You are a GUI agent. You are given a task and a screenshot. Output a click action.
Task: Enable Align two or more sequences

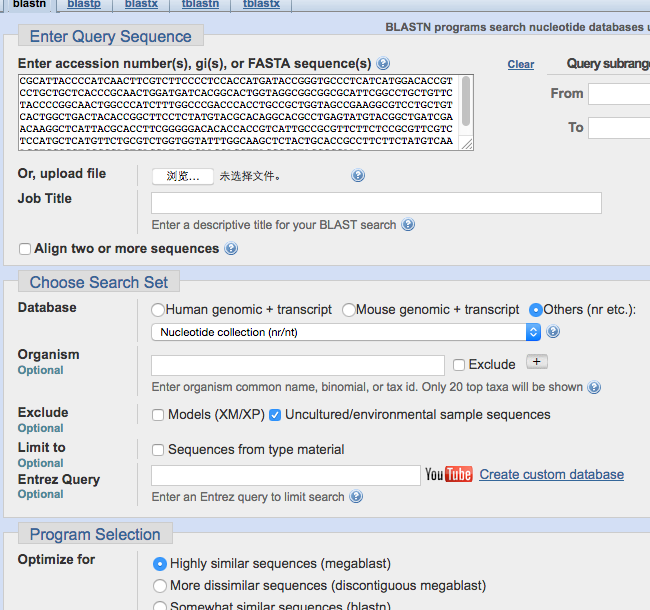25,249
